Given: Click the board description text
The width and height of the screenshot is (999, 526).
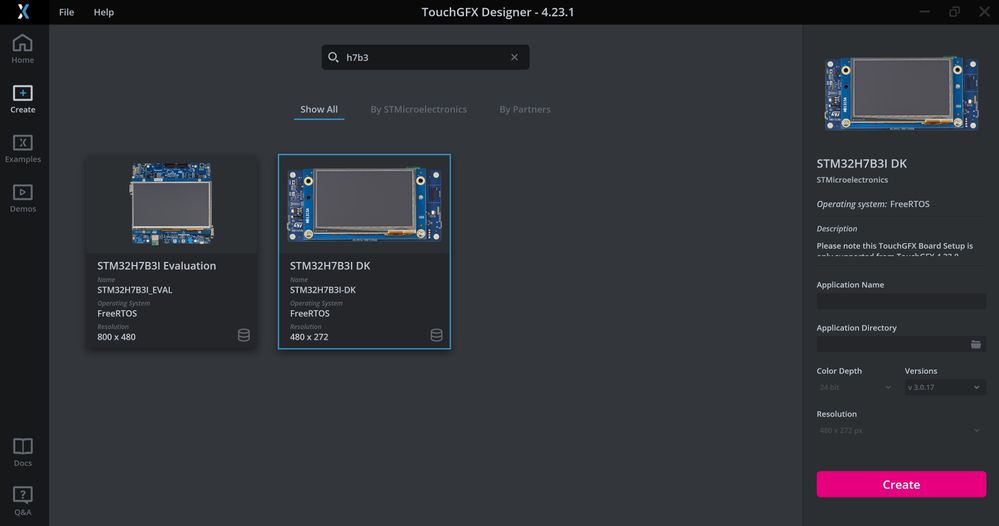Looking at the screenshot, I should coord(895,249).
